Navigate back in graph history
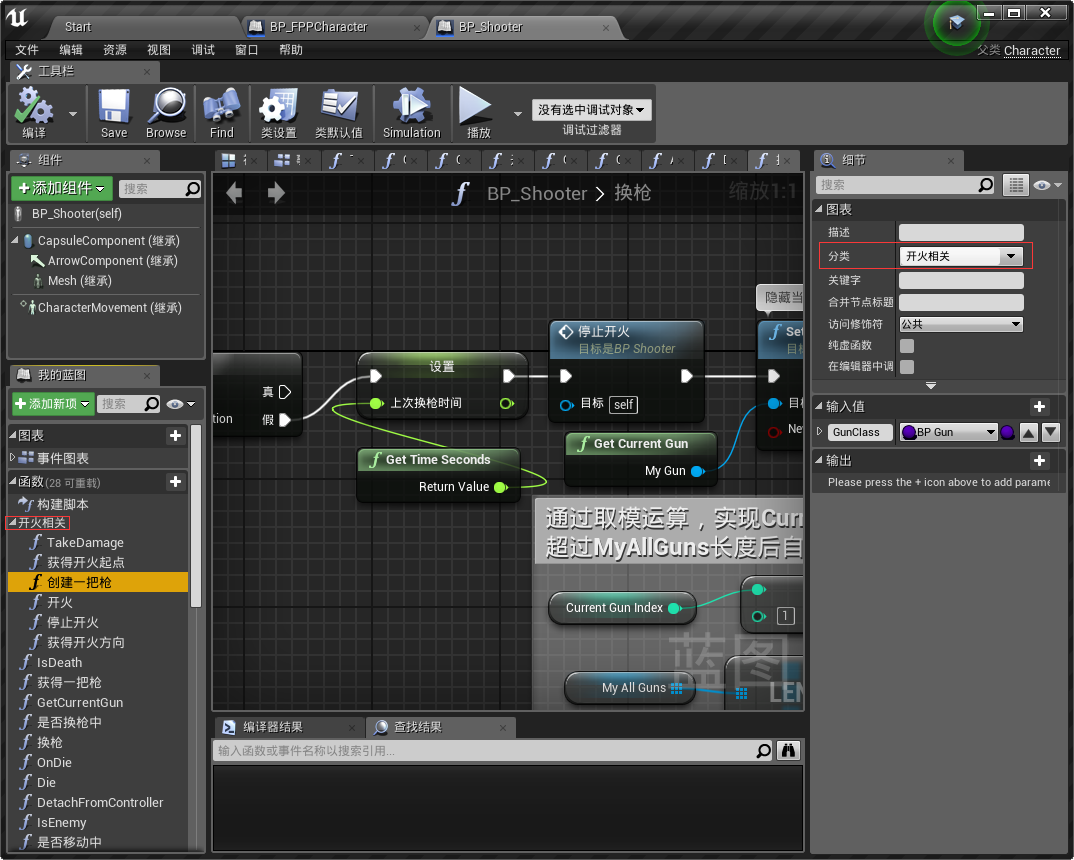The width and height of the screenshot is (1074, 860). point(234,193)
